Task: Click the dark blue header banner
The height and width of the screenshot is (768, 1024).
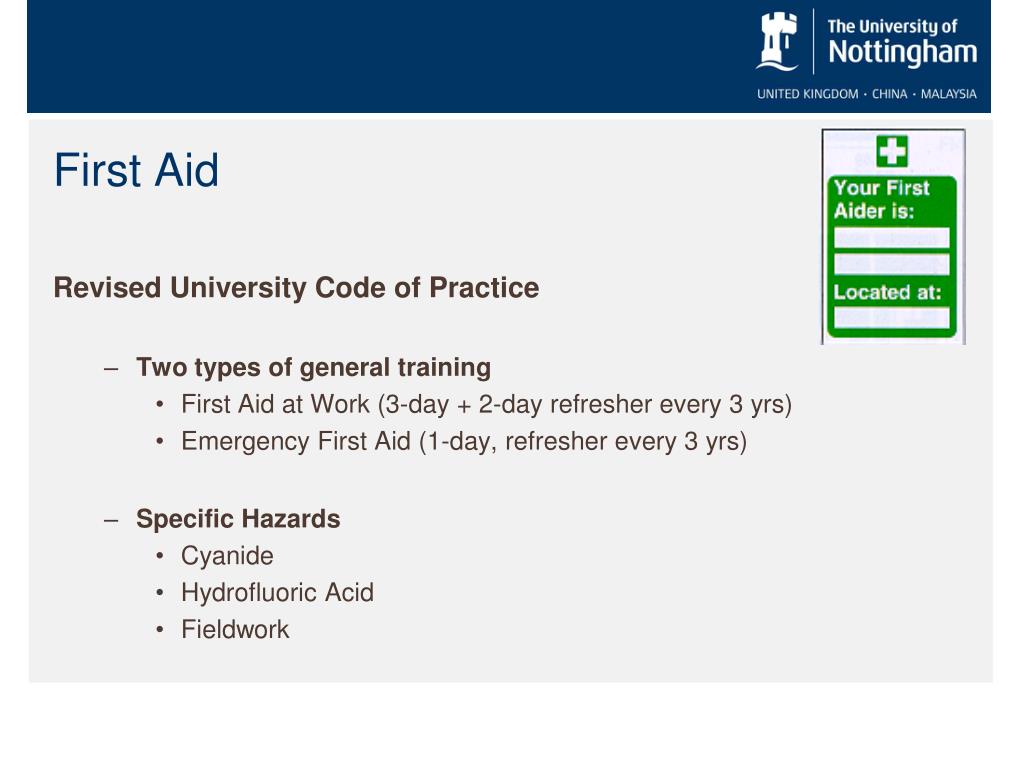Action: (x=509, y=56)
